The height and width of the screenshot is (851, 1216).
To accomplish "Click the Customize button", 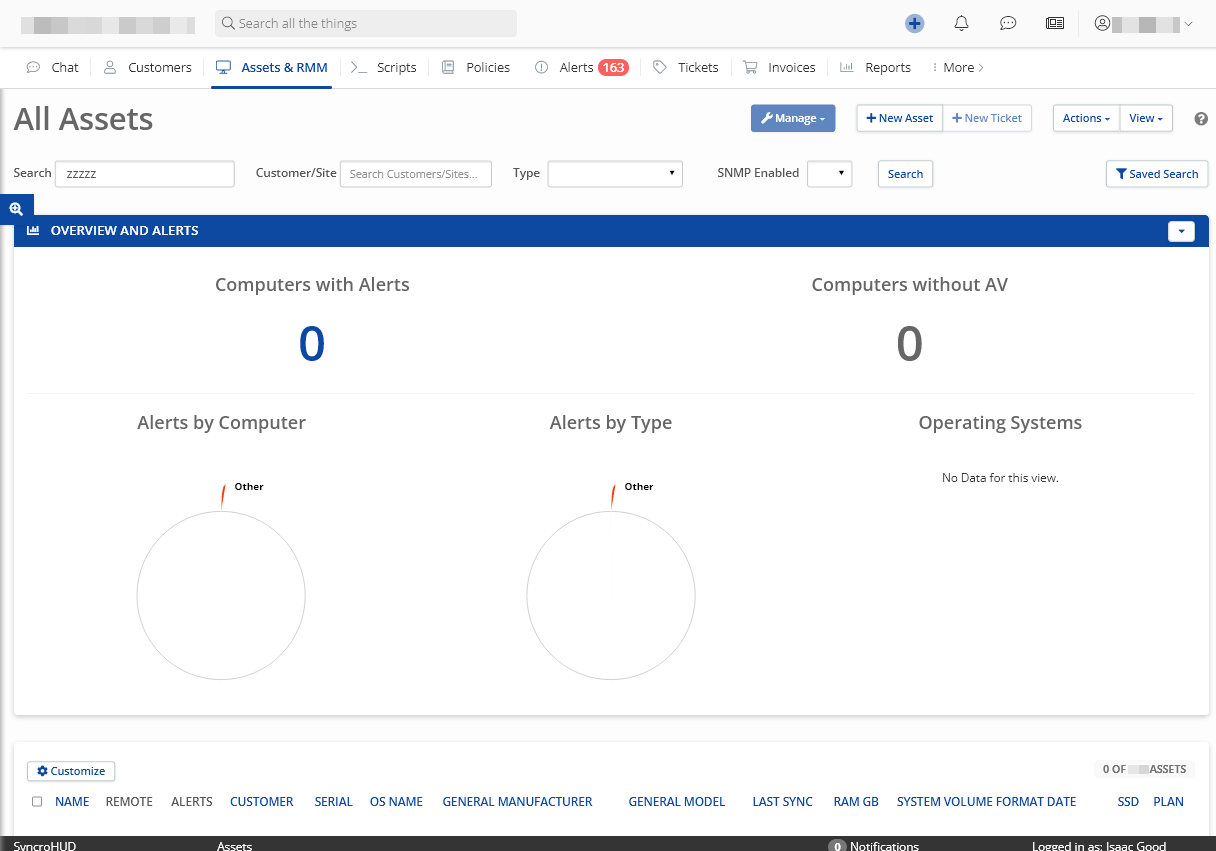I will click(x=71, y=771).
